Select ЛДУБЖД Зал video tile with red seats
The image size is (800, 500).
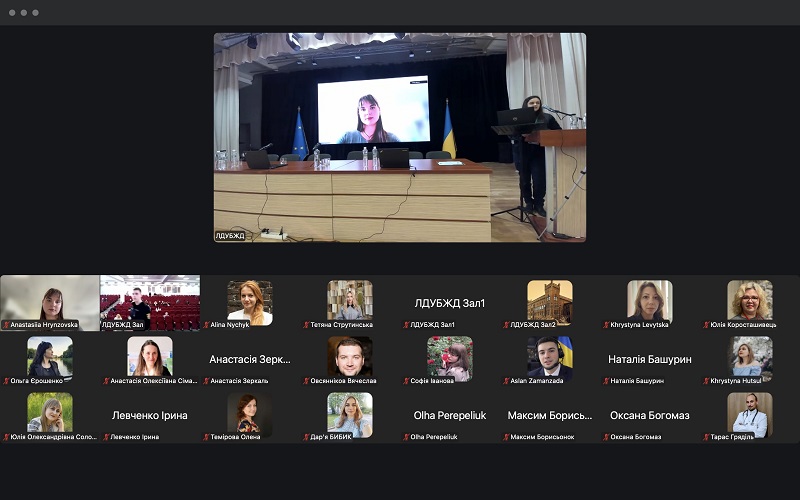click(150, 300)
